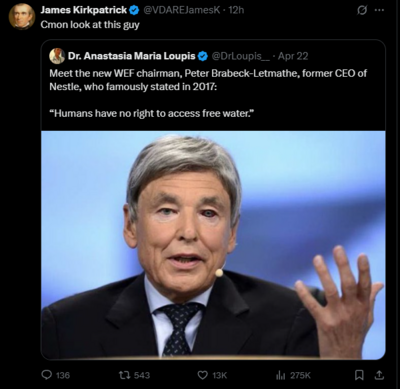Open view analytics bar chart icon
Image resolution: width=400 pixels, height=389 pixels.
[x=280, y=375]
